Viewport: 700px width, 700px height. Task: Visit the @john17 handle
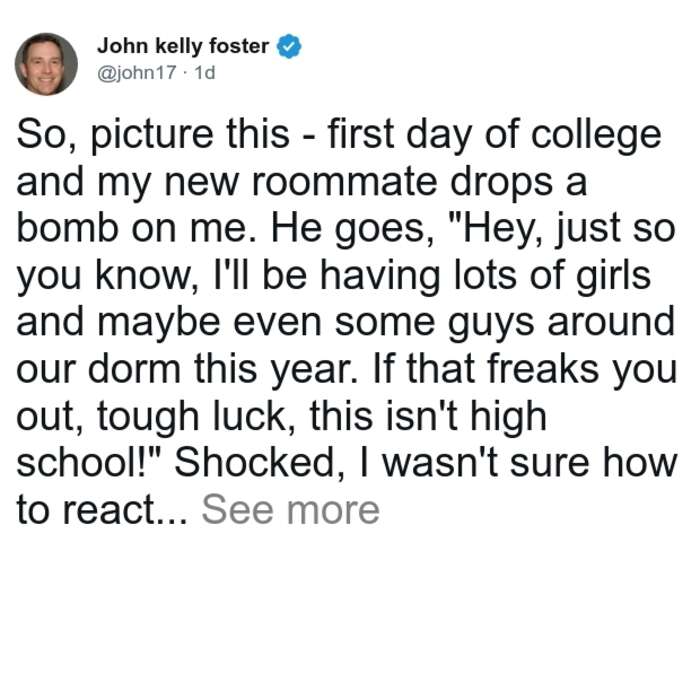point(137,72)
